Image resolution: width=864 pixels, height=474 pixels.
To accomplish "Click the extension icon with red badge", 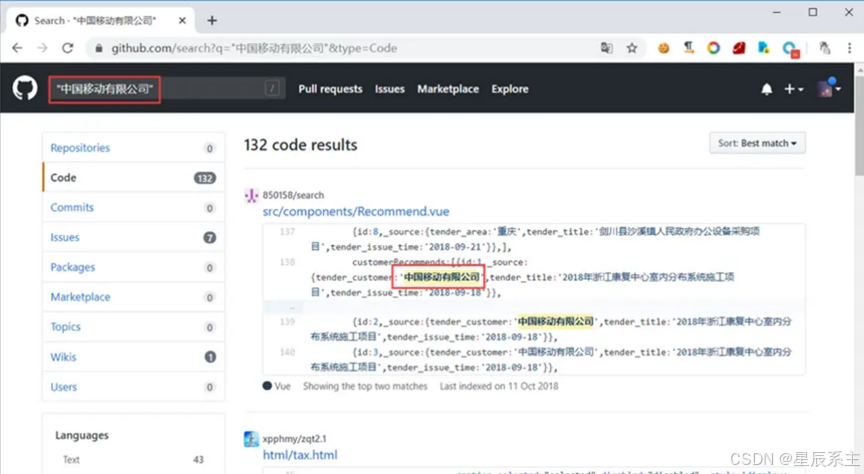I will 790,49.
